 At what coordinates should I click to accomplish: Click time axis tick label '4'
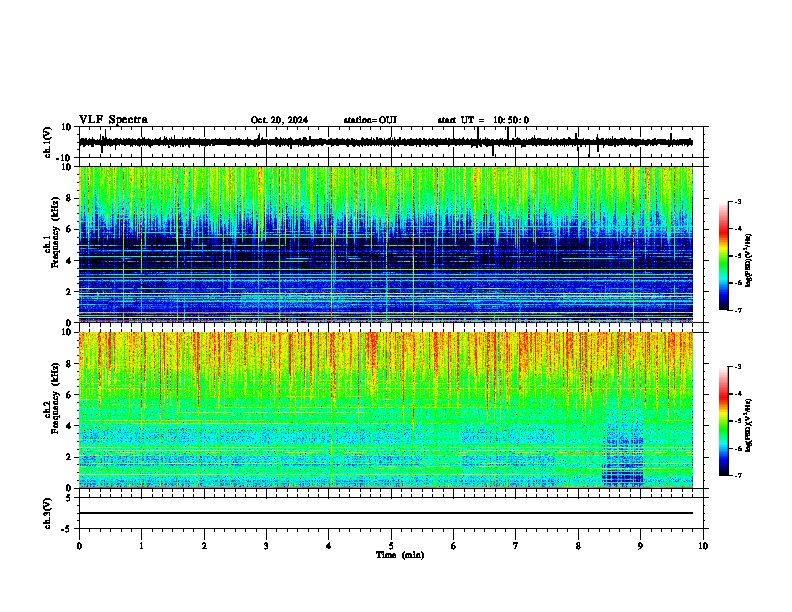click(329, 545)
